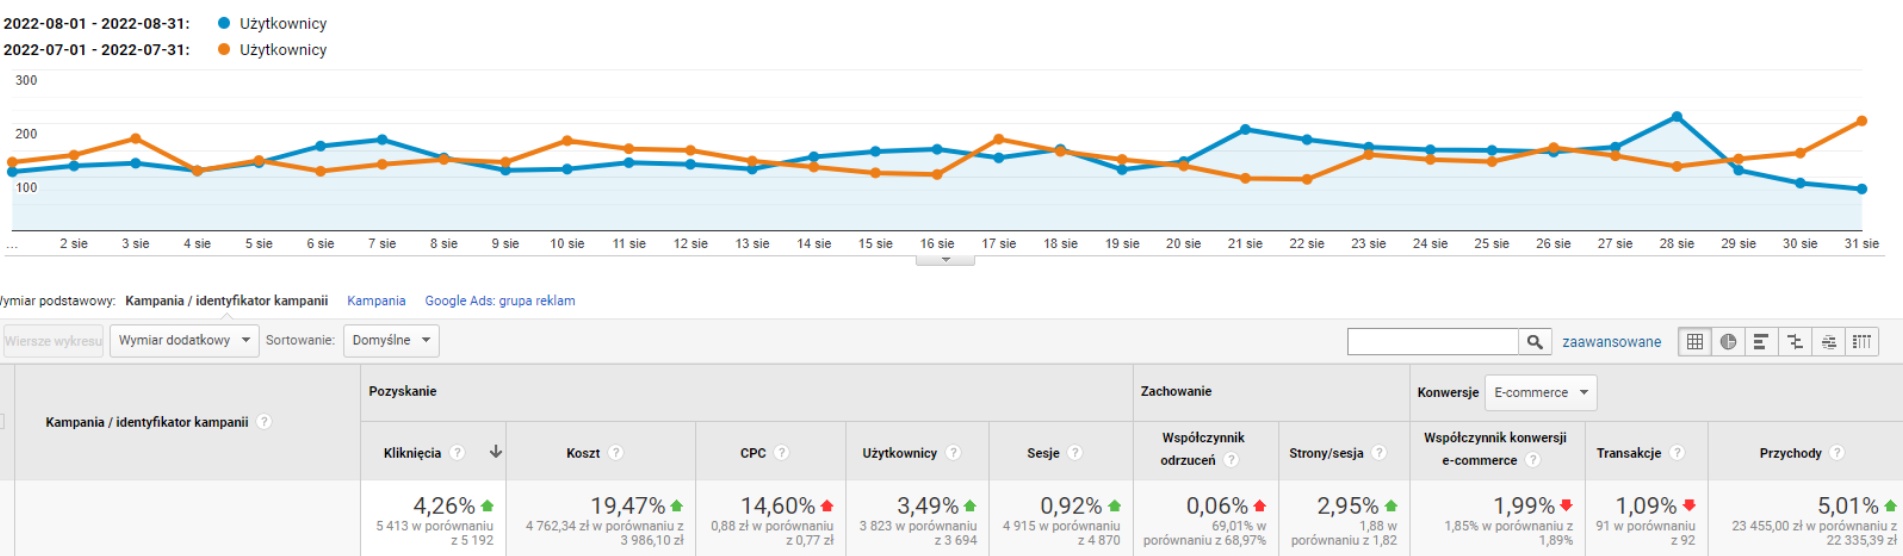Open help icon next to Sesje

pyautogui.click(x=1075, y=453)
